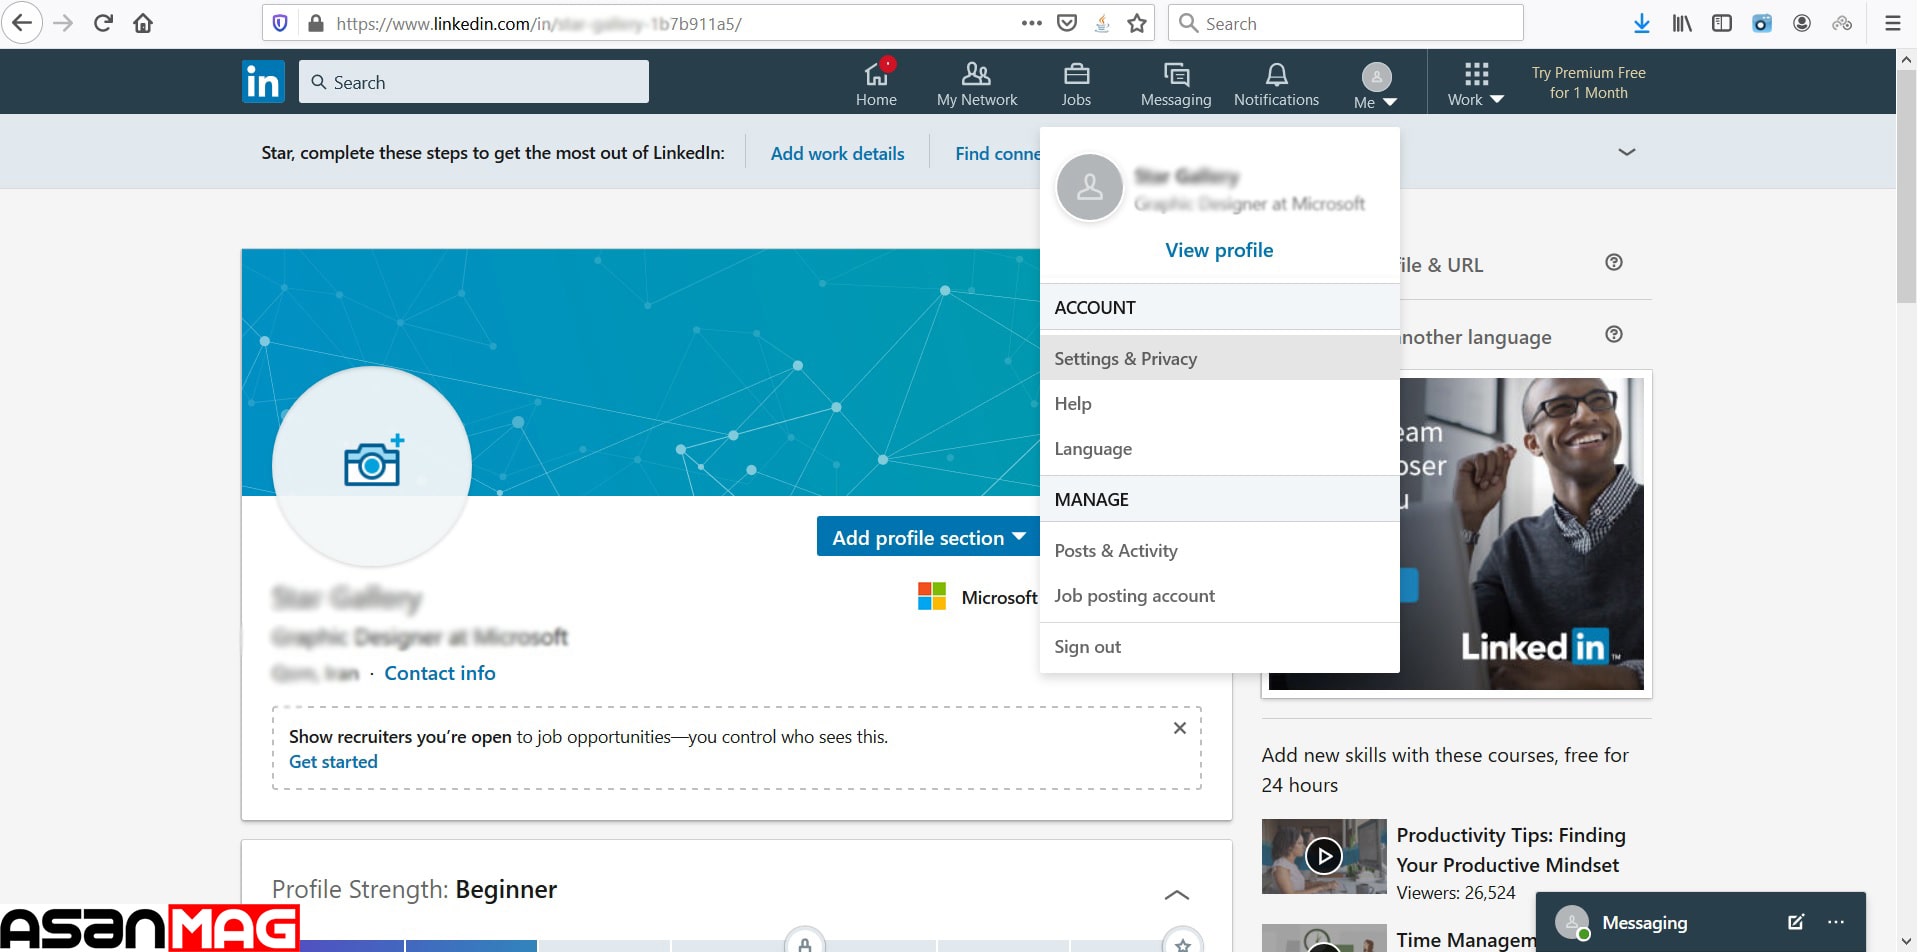Click the dropdown profile avatar

1090,187
